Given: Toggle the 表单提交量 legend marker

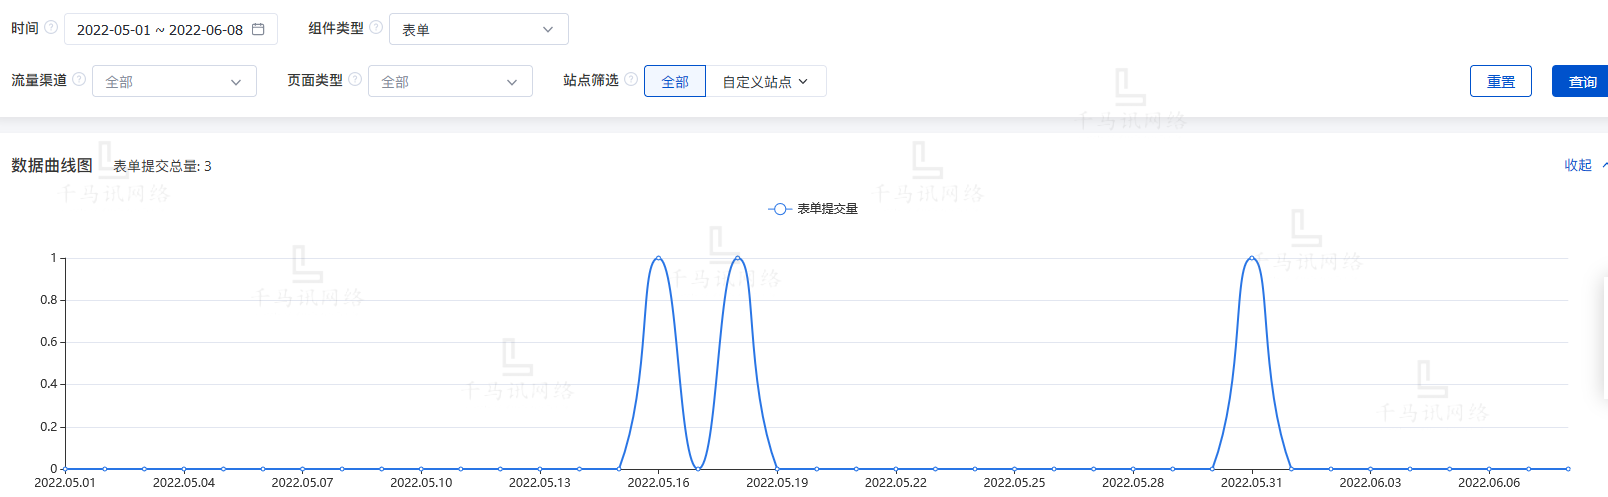Looking at the screenshot, I should pyautogui.click(x=780, y=209).
